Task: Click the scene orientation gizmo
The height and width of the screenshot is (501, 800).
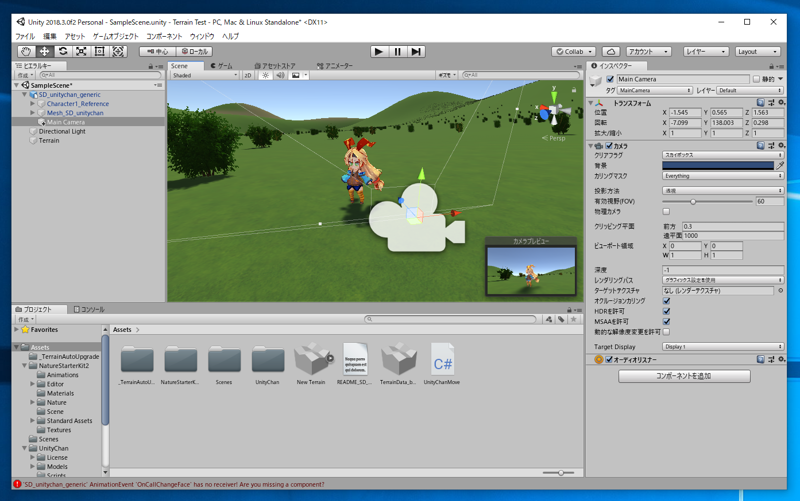Action: tap(553, 111)
